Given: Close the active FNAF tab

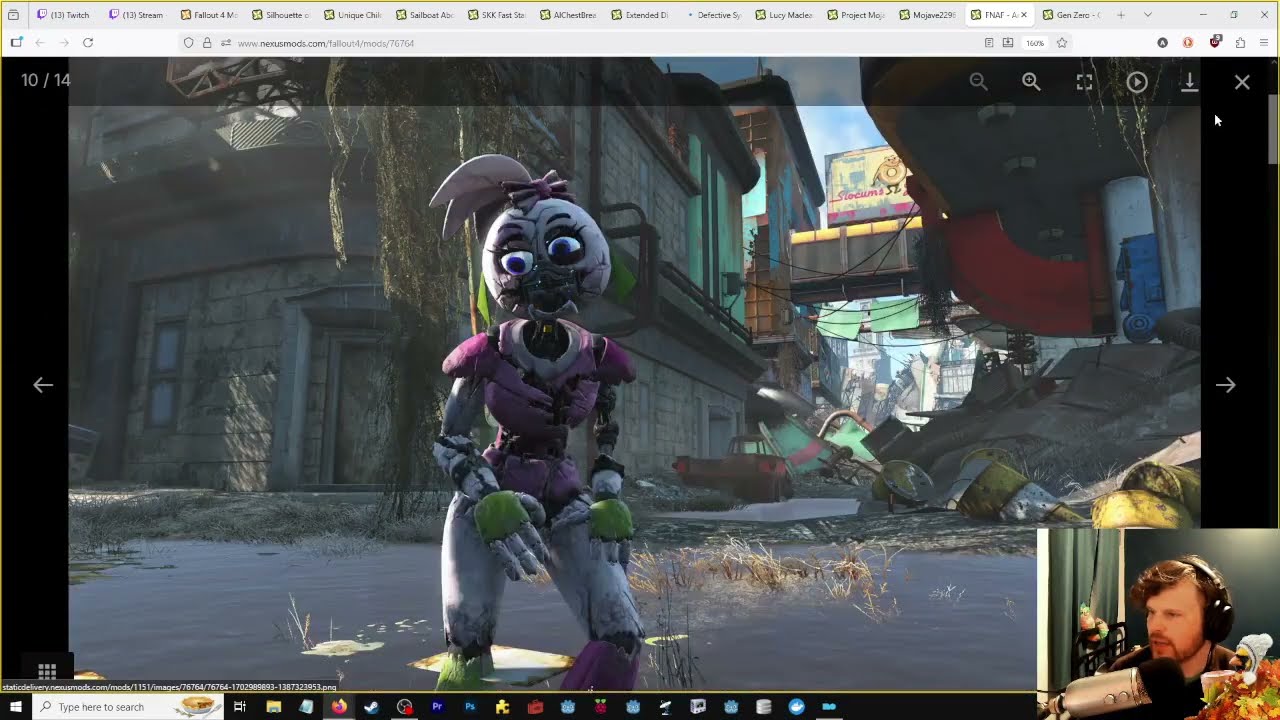Looking at the screenshot, I should pyautogui.click(x=1023, y=15).
